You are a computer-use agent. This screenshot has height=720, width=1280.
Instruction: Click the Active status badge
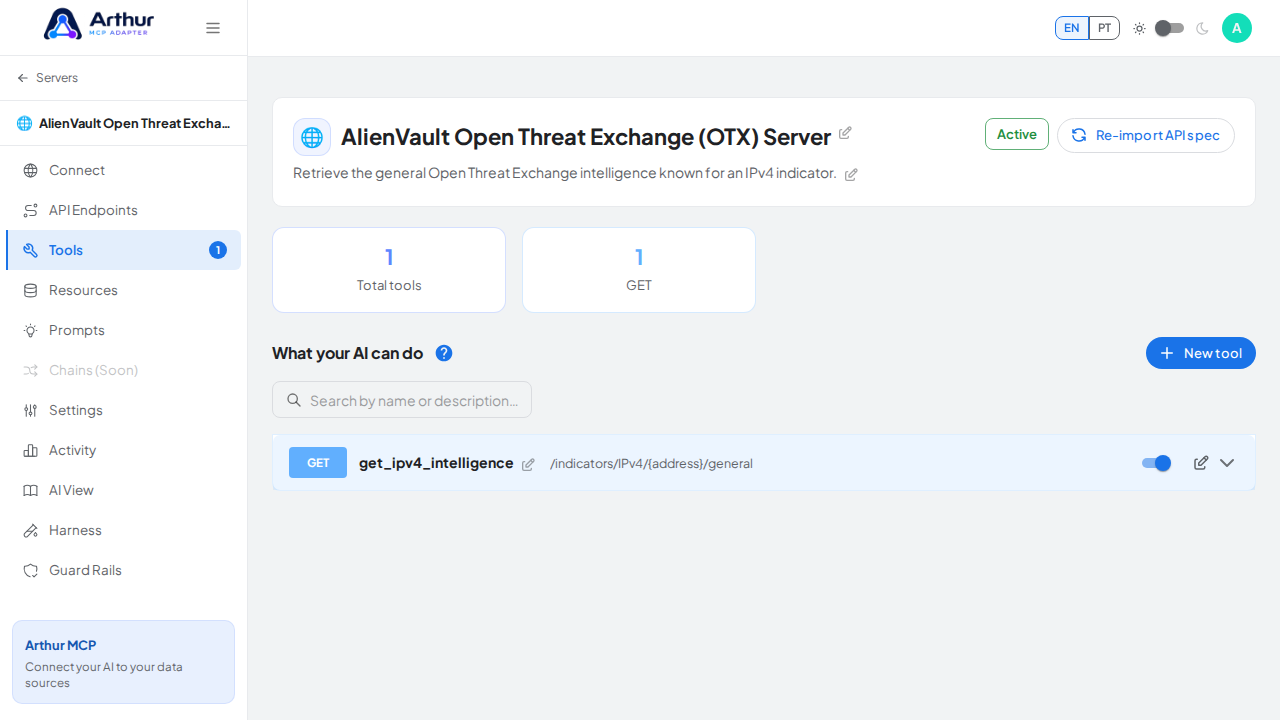coord(1017,134)
